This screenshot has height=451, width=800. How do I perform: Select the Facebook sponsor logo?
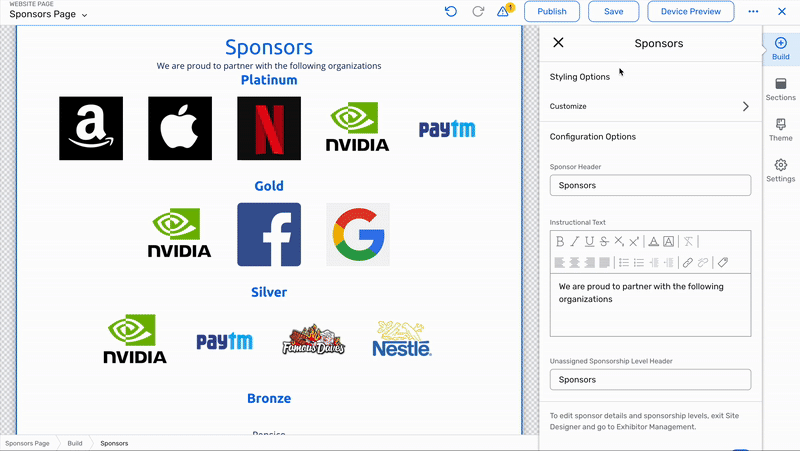coord(269,234)
